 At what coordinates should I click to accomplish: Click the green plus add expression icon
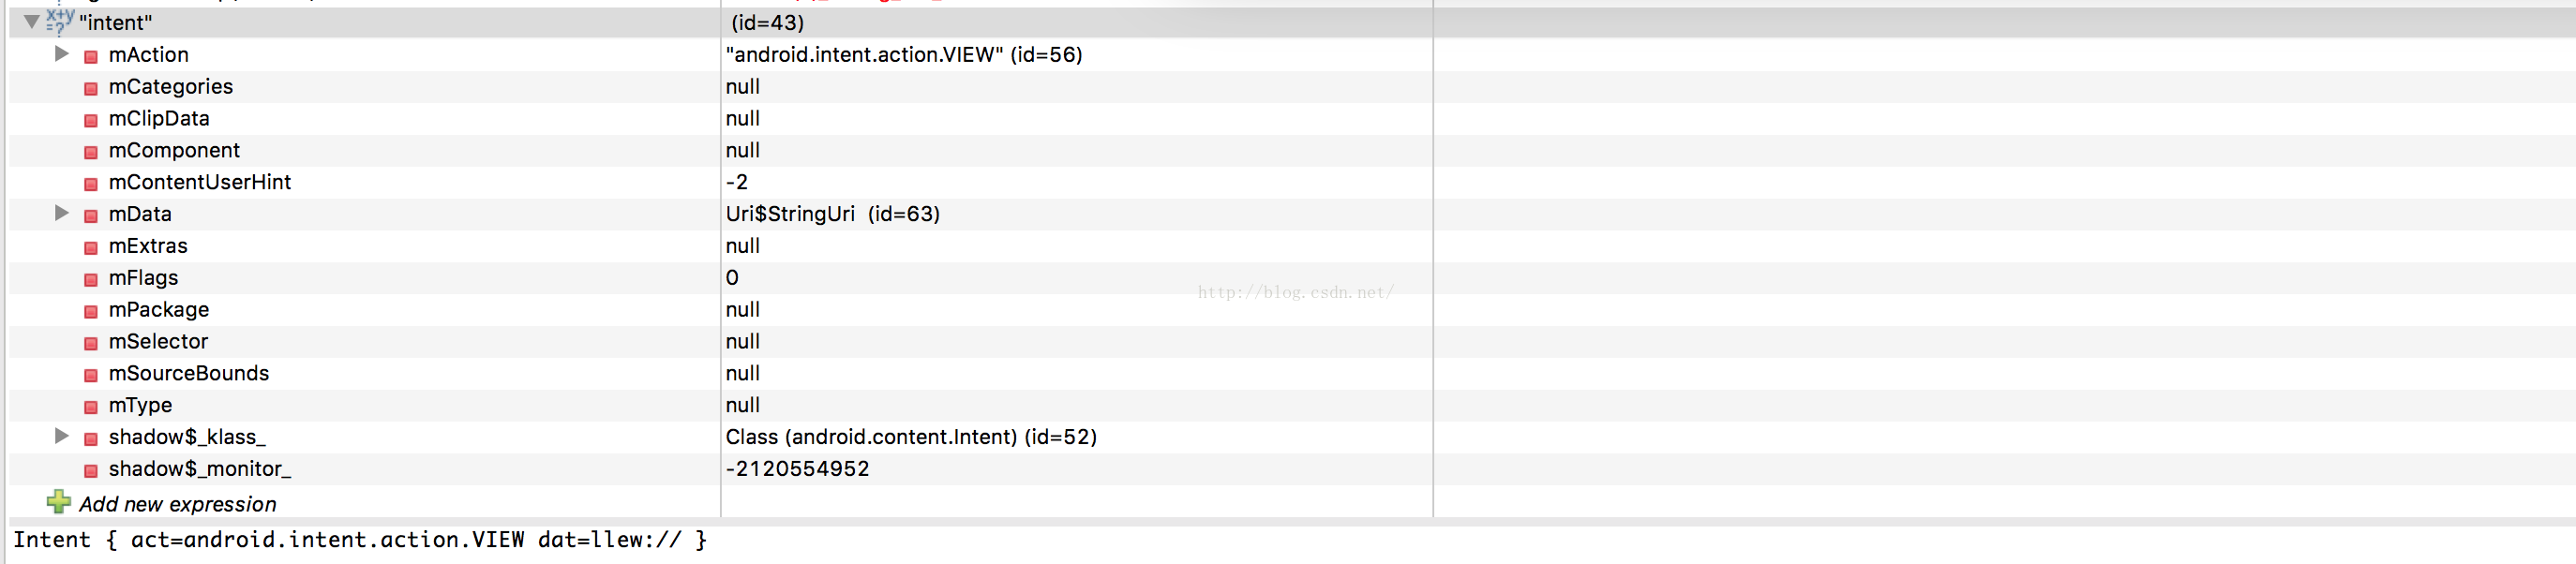click(x=59, y=502)
